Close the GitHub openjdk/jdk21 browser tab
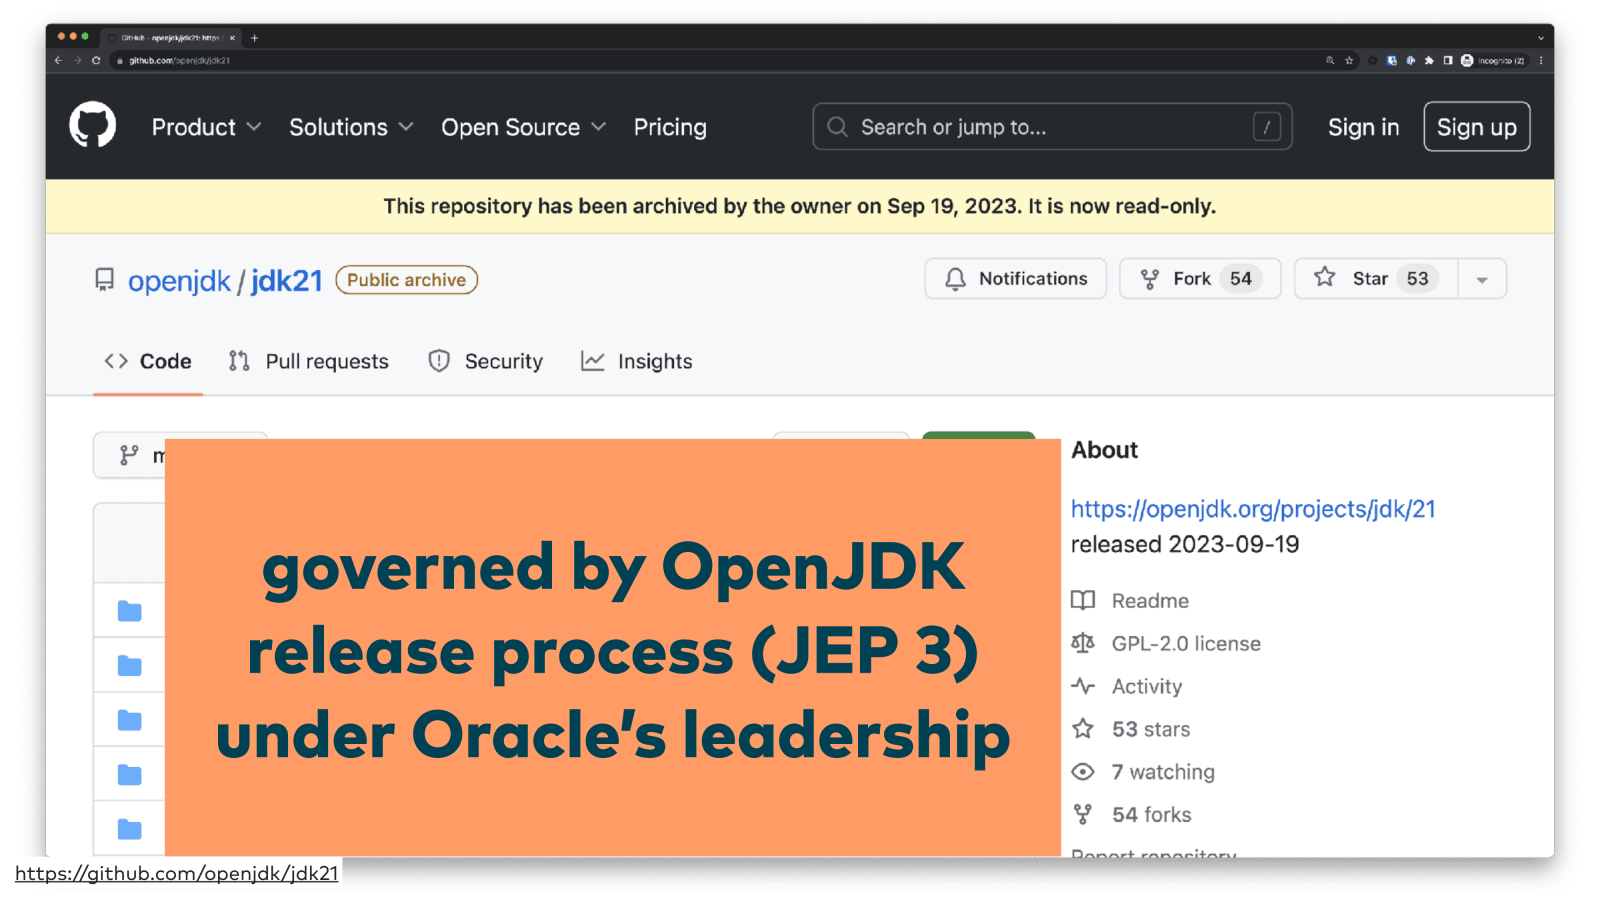1600x900 pixels. [x=232, y=38]
